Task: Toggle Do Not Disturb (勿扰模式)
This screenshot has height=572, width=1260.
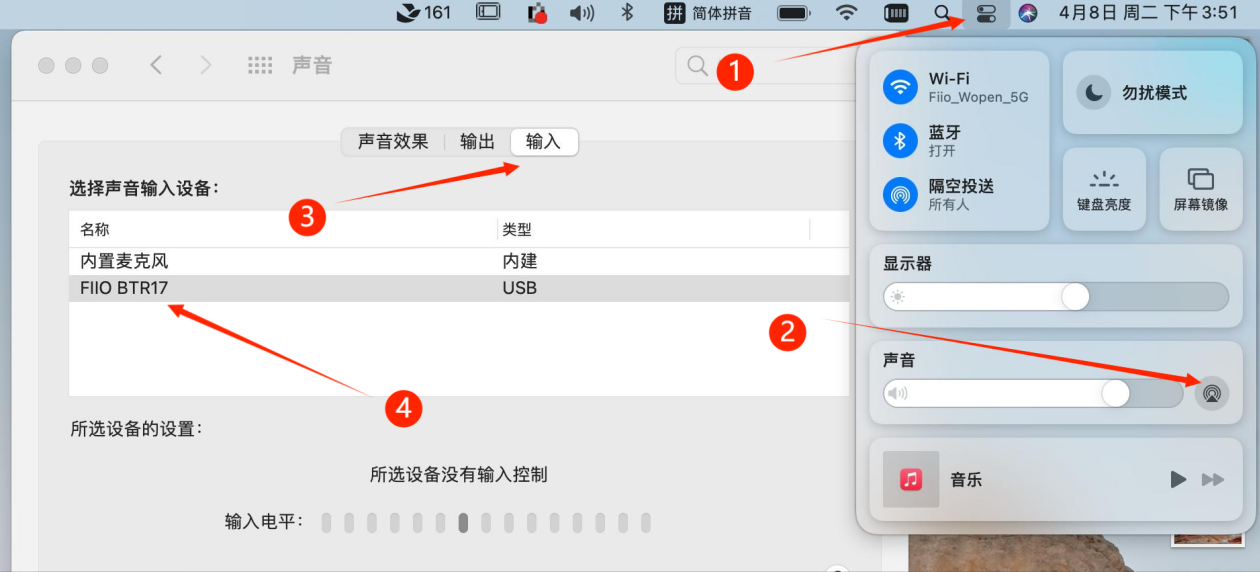Action: click(x=1094, y=93)
